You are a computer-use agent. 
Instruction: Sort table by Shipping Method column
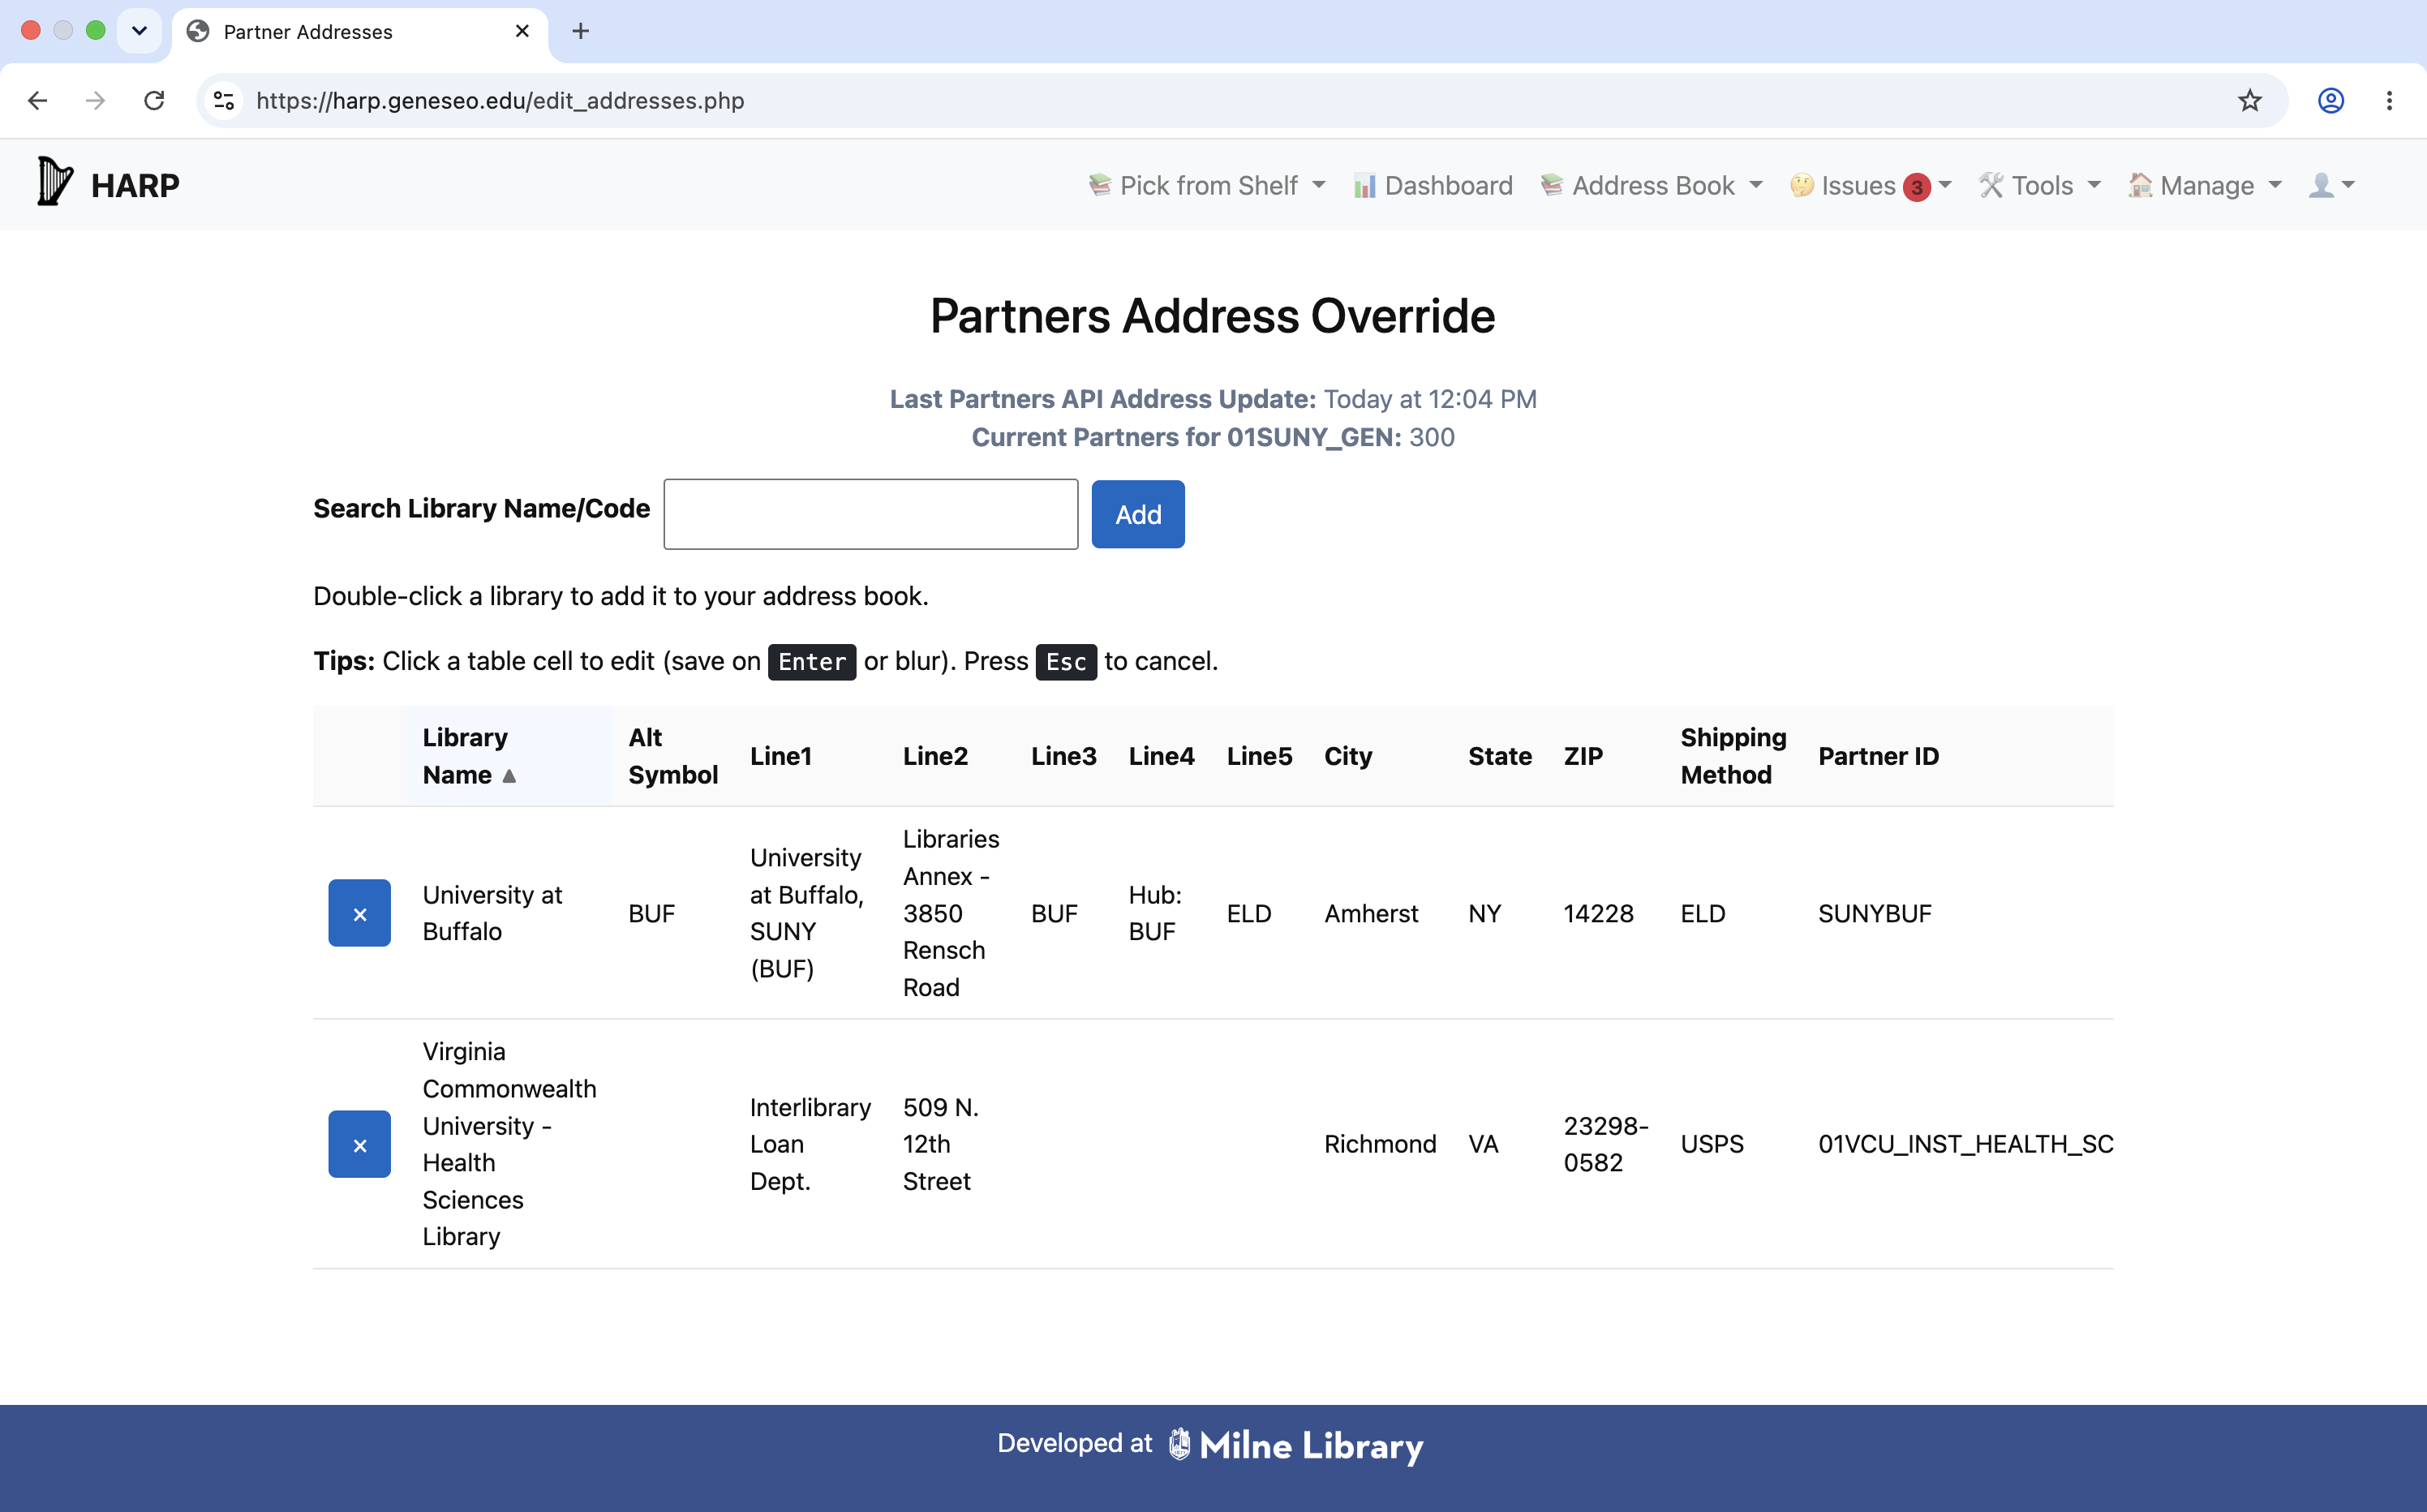[x=1733, y=756]
